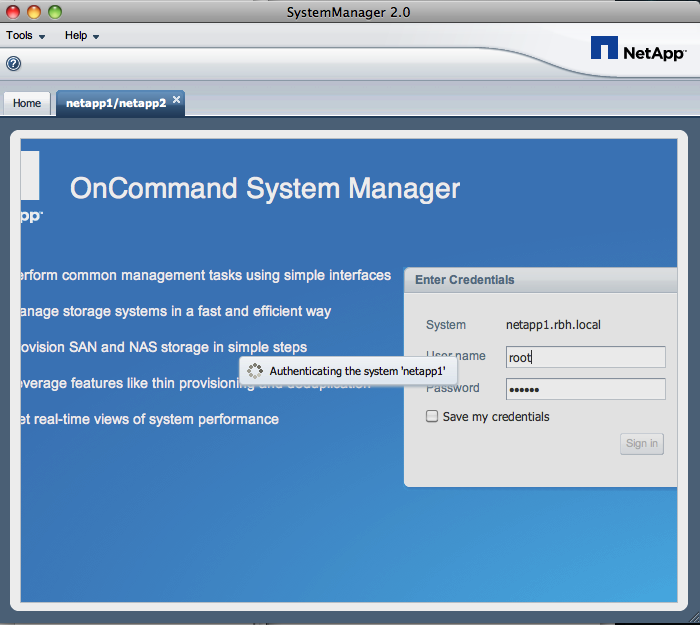Focus the Password input field
The image size is (700, 625).
click(x=585, y=389)
